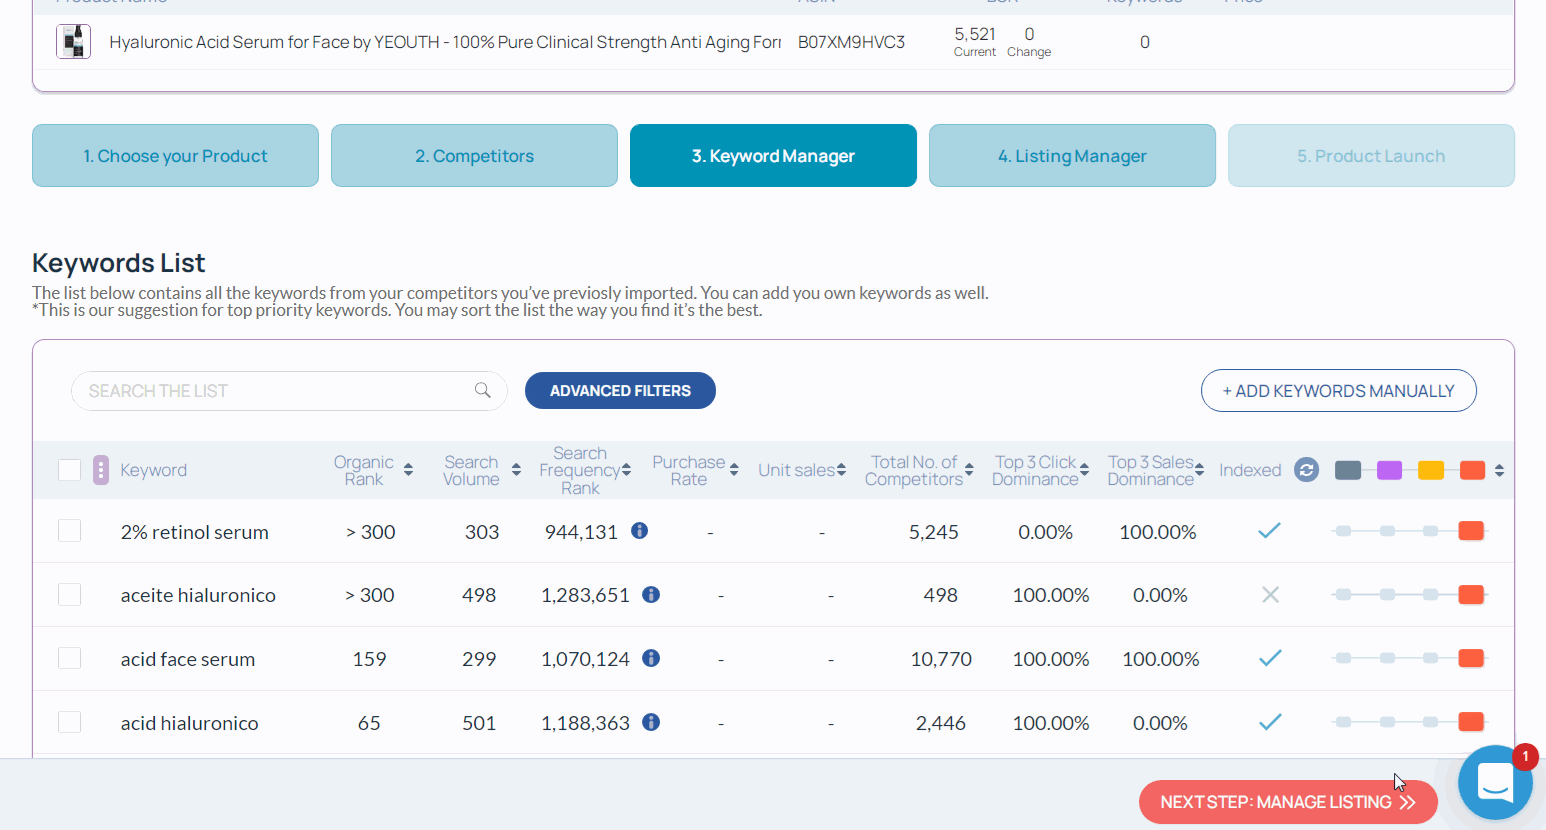Click the purple column options dots icon
The image size is (1546, 830).
click(x=101, y=470)
